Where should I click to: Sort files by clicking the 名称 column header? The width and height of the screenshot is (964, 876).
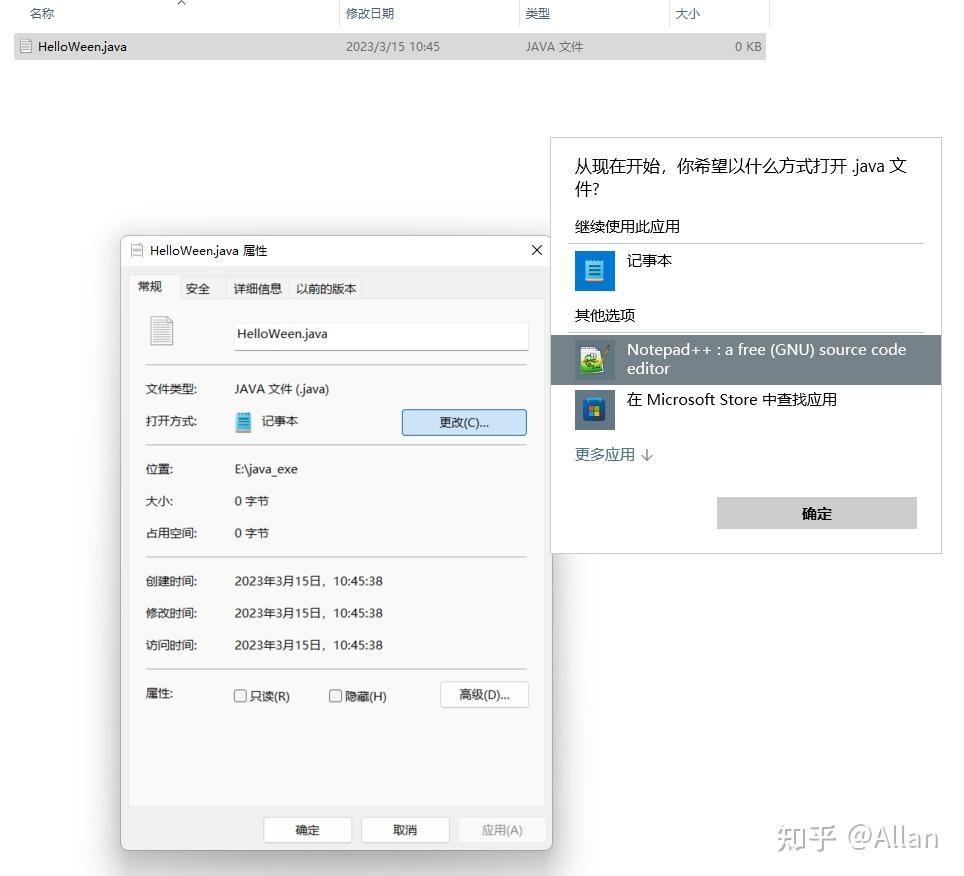pos(41,13)
